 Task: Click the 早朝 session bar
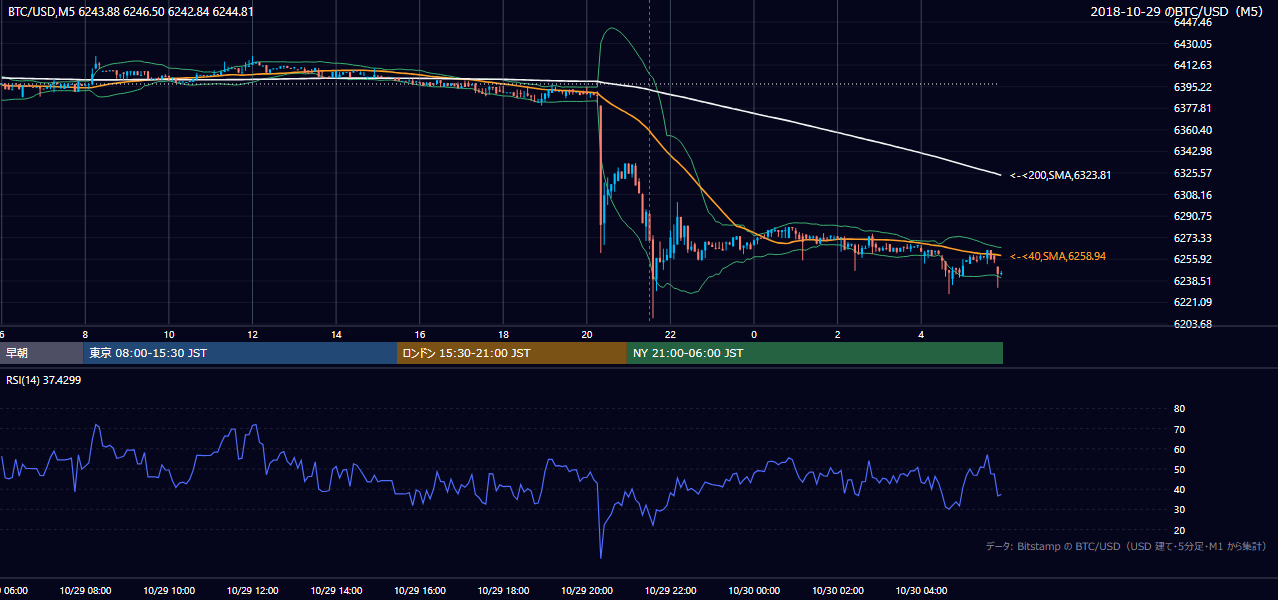point(41,353)
